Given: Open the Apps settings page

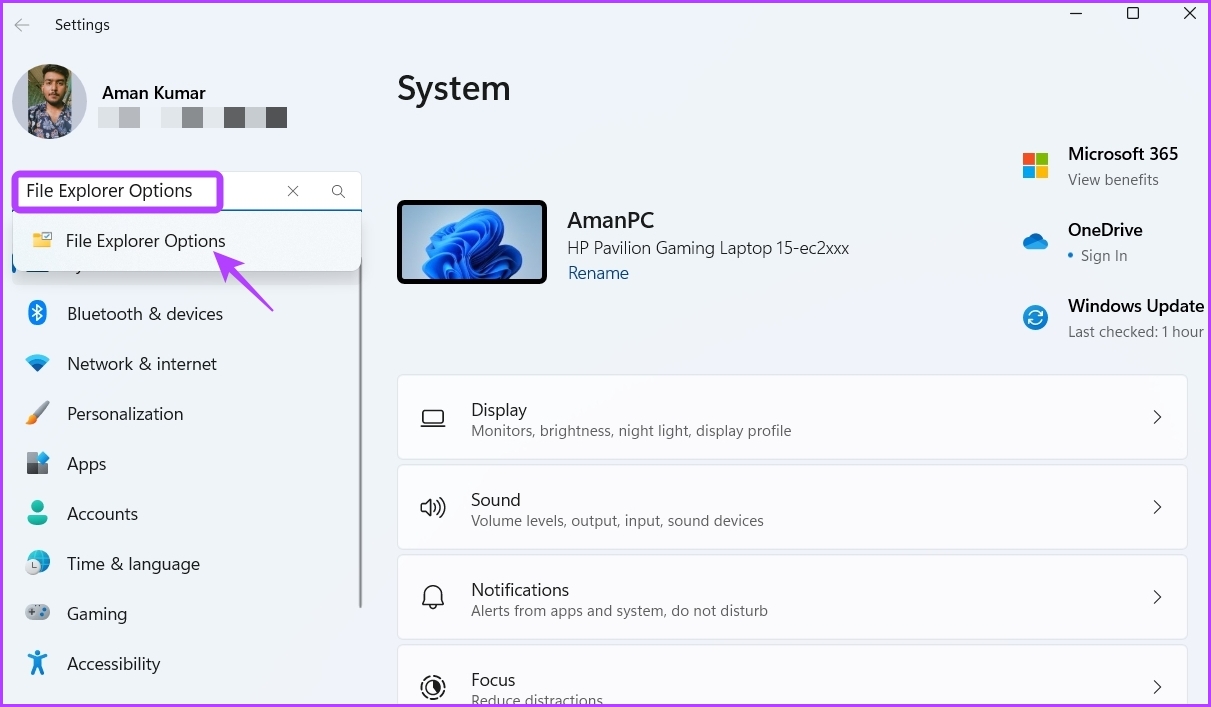Looking at the screenshot, I should [x=86, y=464].
